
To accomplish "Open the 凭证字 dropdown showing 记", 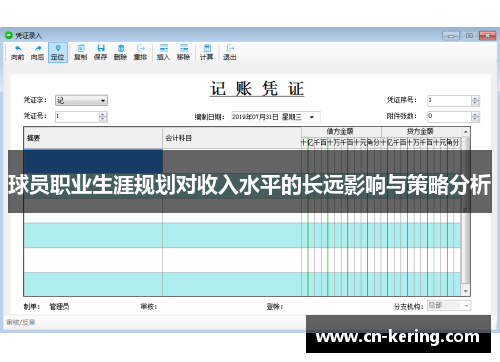I will click(x=81, y=100).
